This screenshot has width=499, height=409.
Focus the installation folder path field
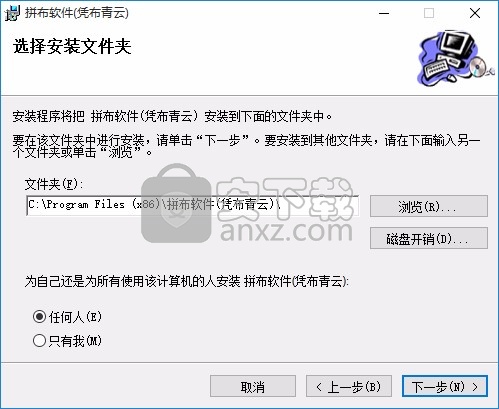[x=193, y=205]
